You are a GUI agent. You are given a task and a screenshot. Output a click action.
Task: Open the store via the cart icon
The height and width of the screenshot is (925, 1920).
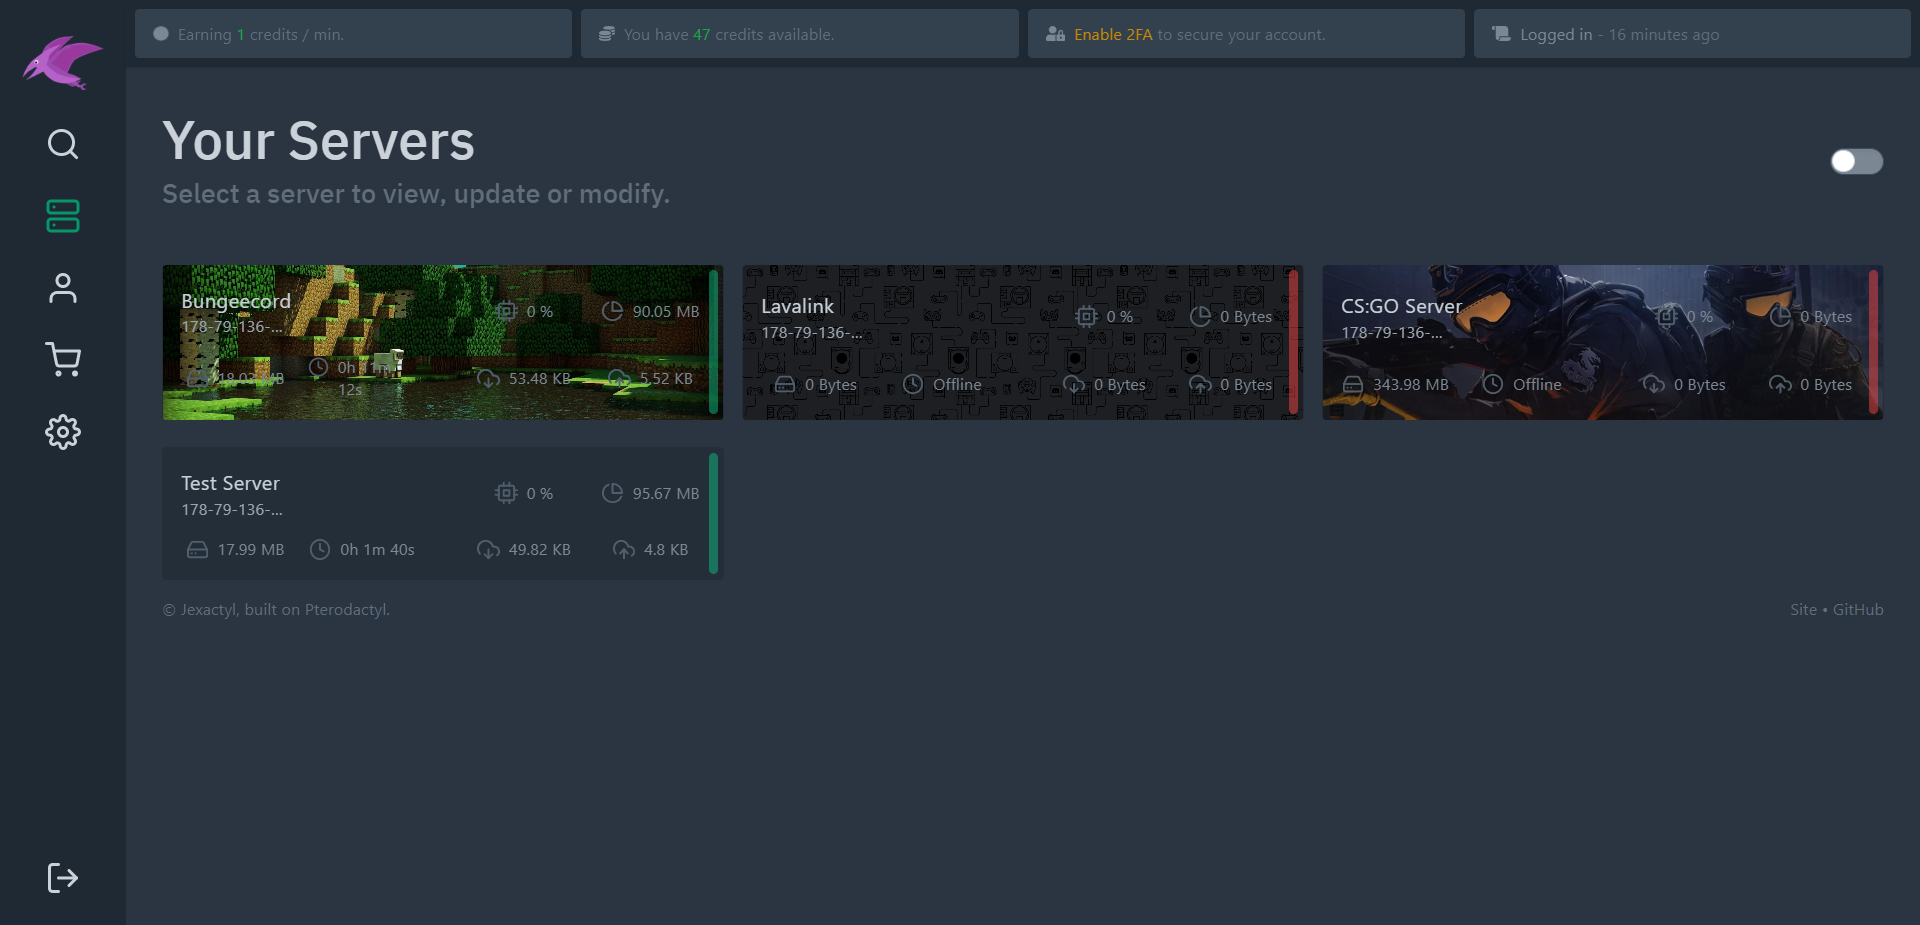[62, 359]
